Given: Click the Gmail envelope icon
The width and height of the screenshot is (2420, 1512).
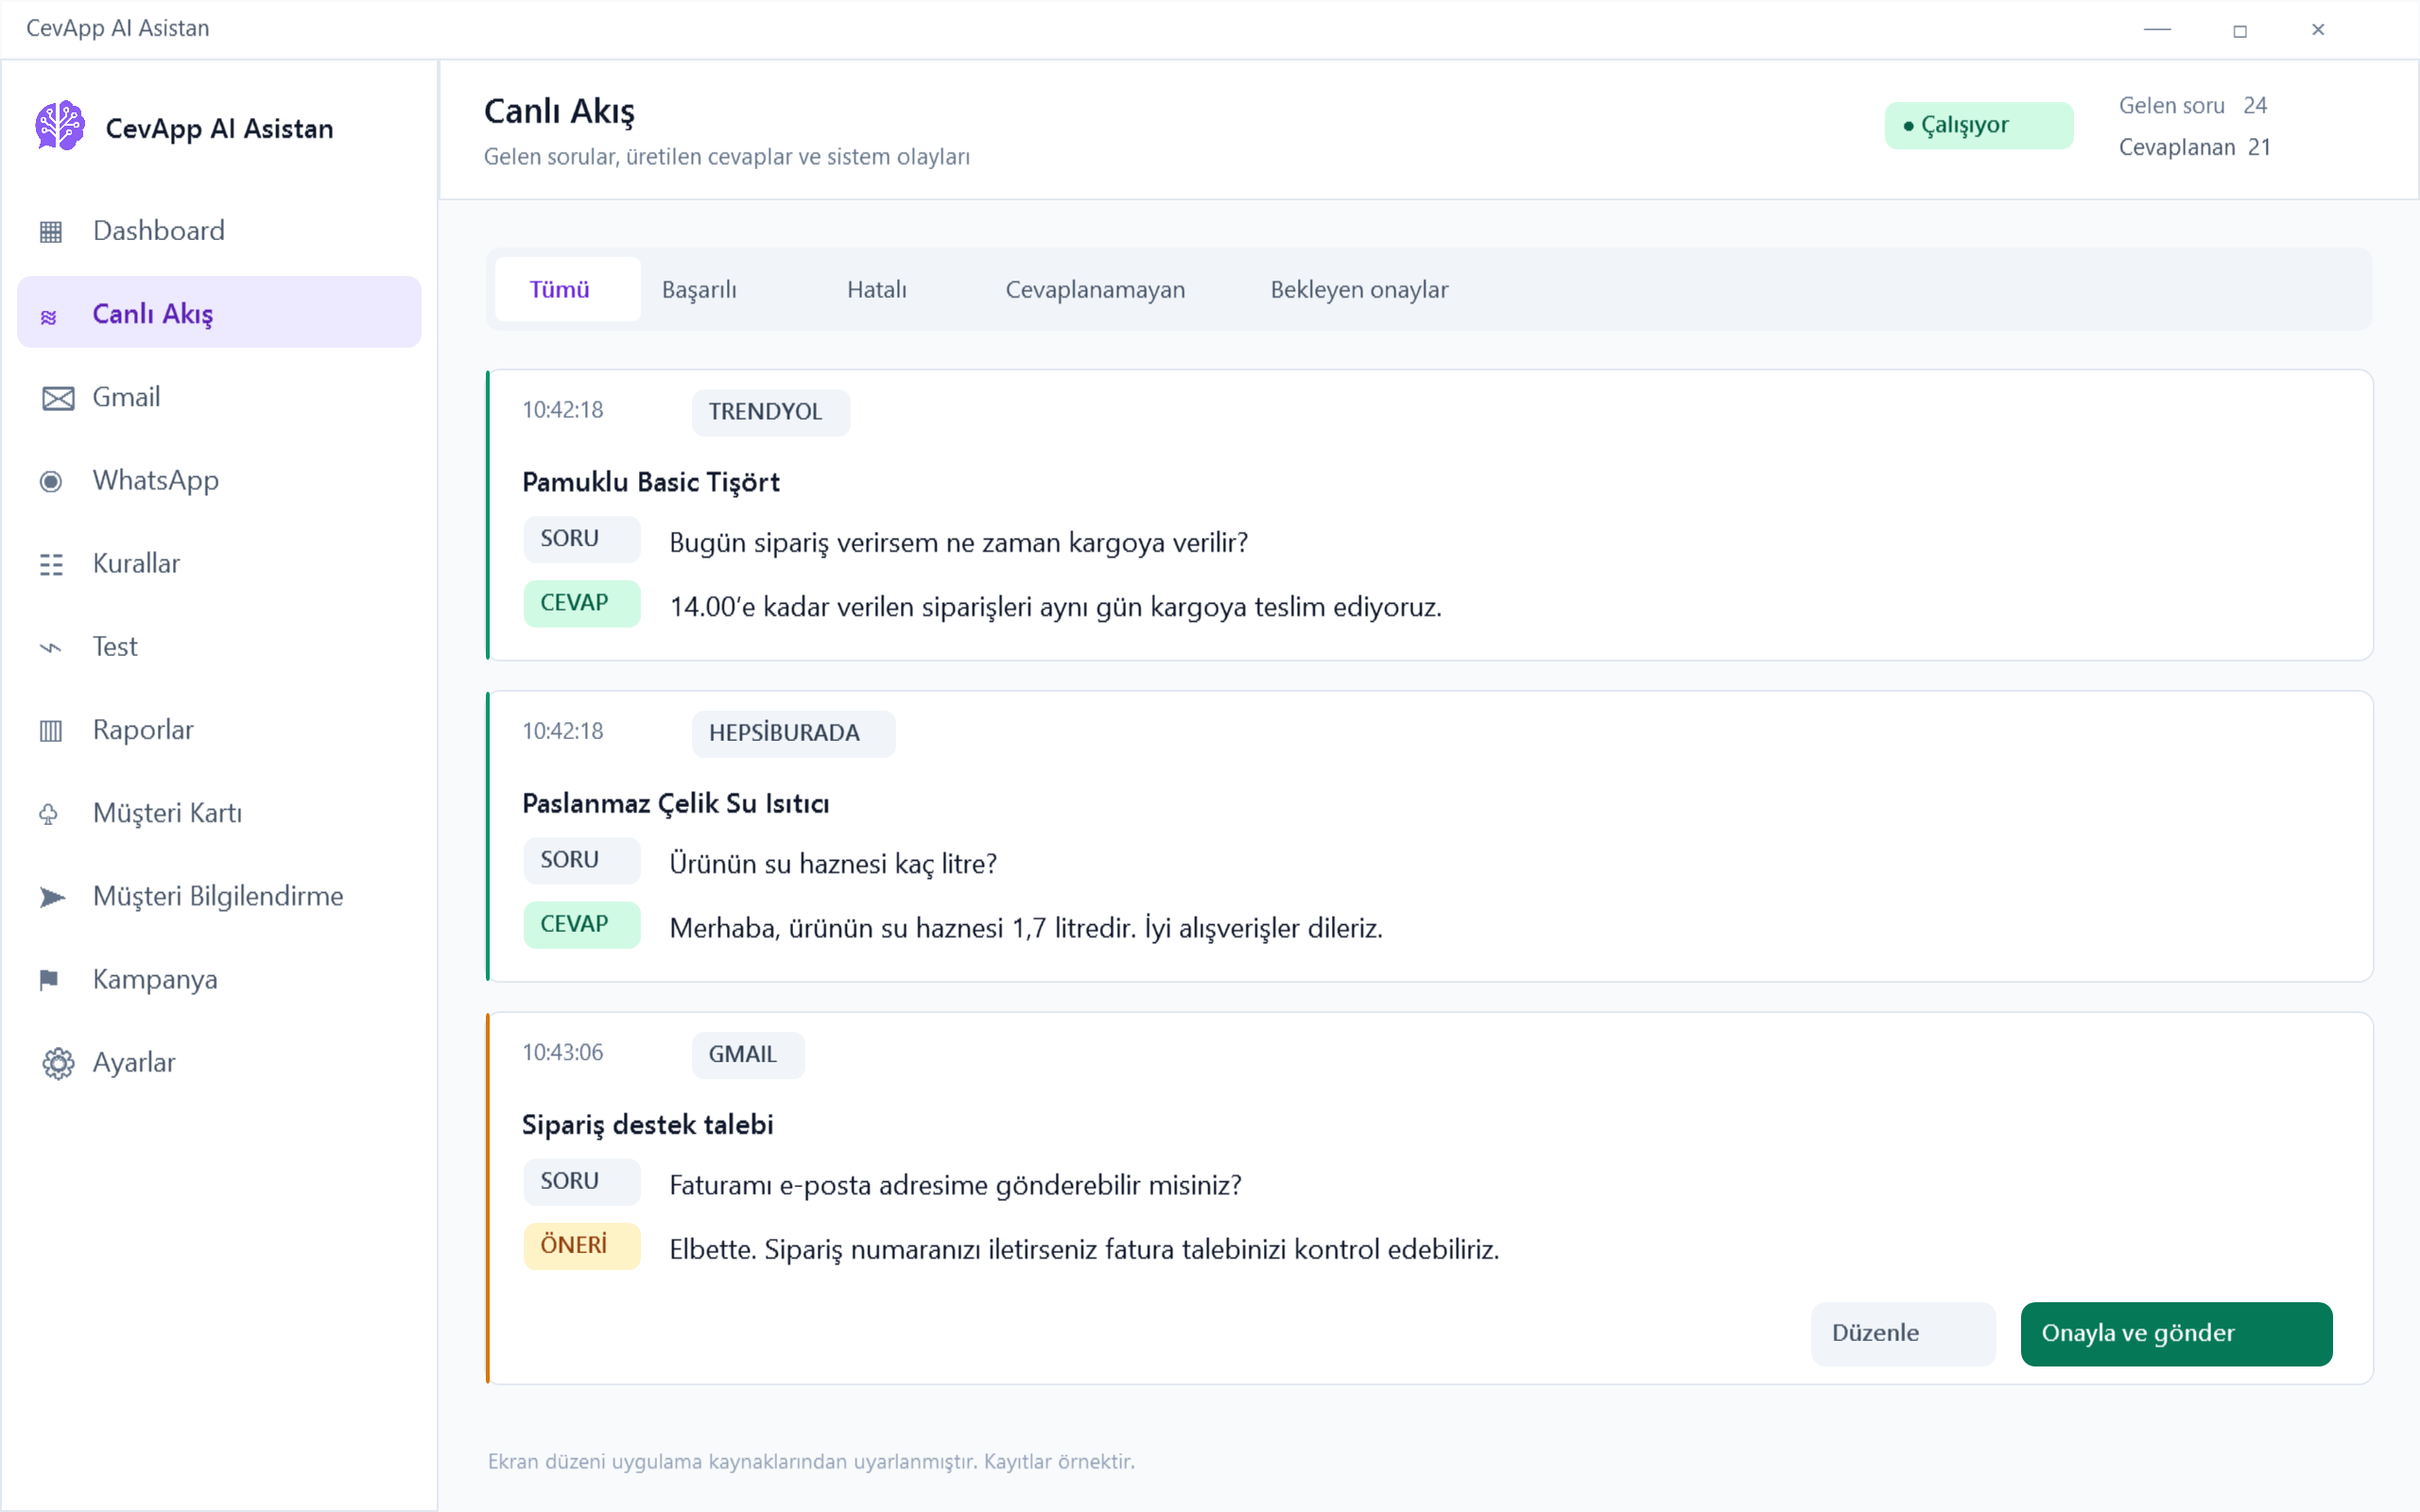Looking at the screenshot, I should click(x=58, y=398).
